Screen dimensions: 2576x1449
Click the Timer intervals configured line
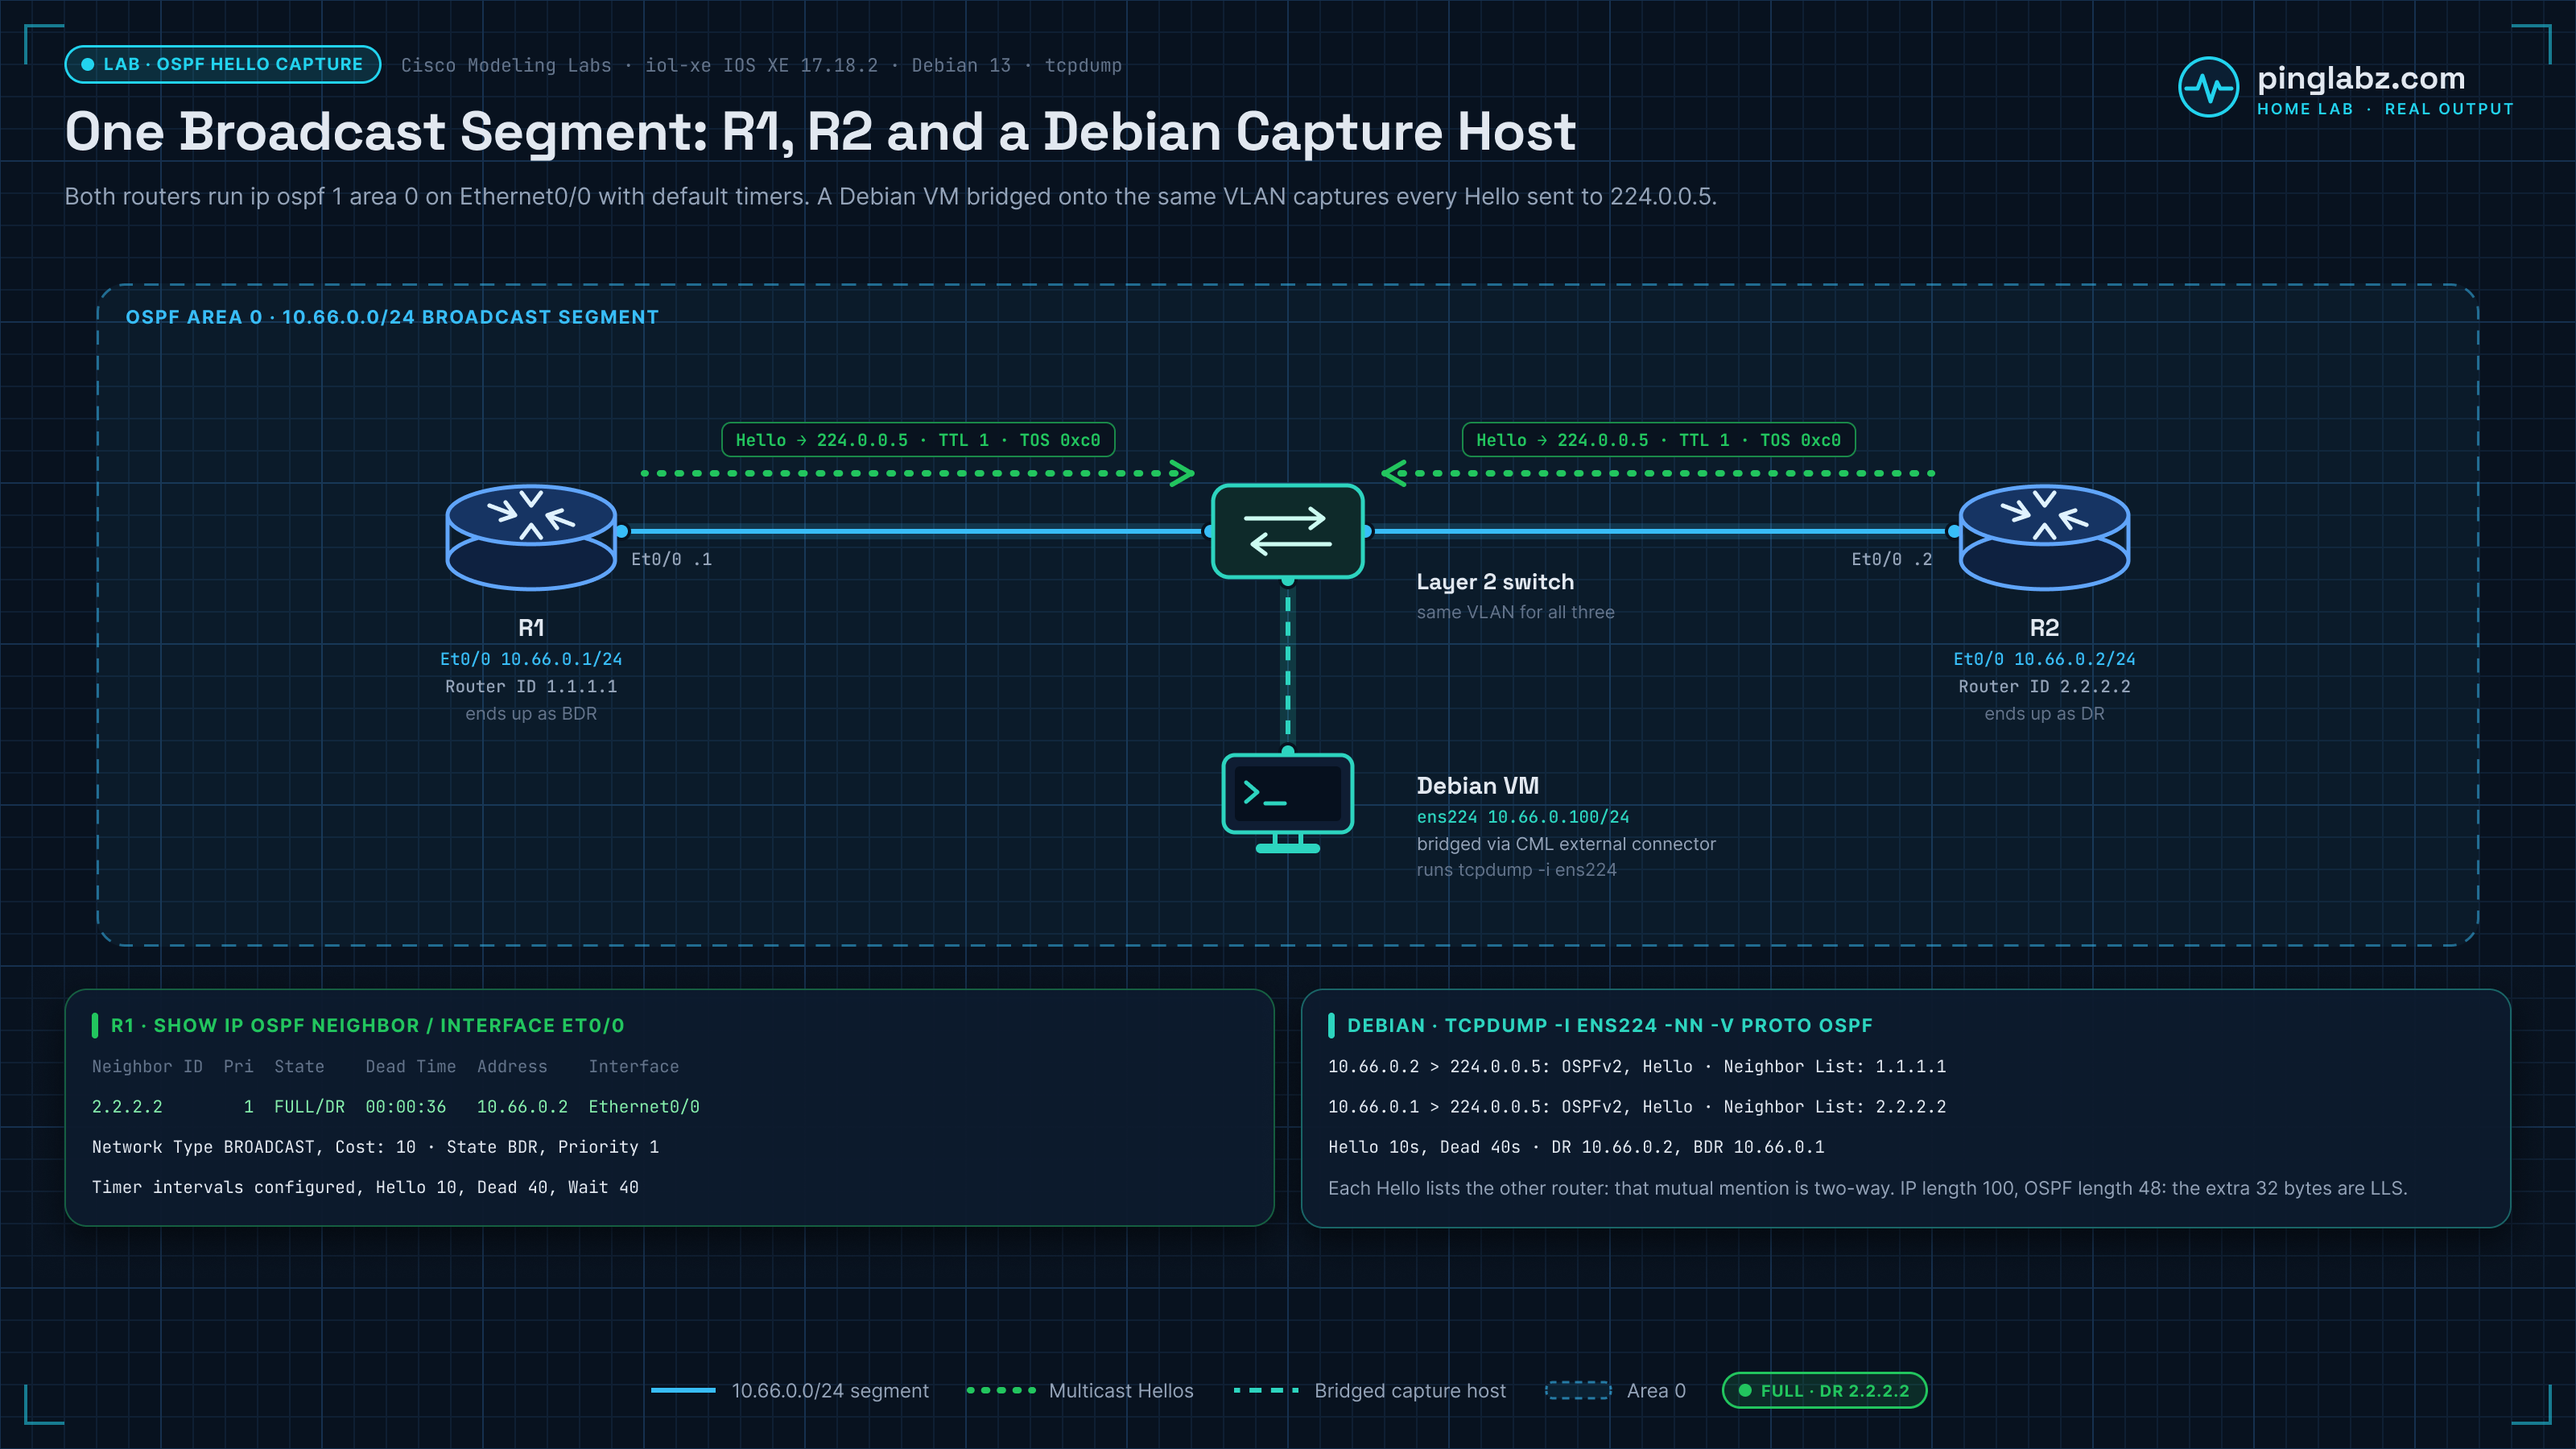coord(365,1187)
